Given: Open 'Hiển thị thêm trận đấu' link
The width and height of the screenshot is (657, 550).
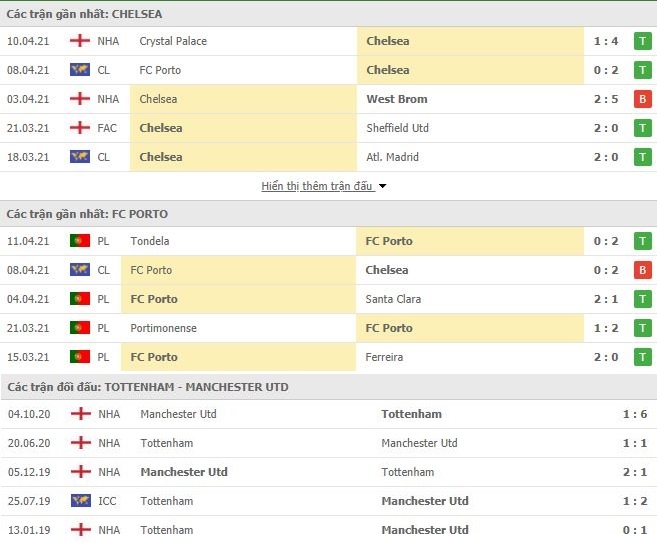Looking at the screenshot, I should click(x=317, y=186).
